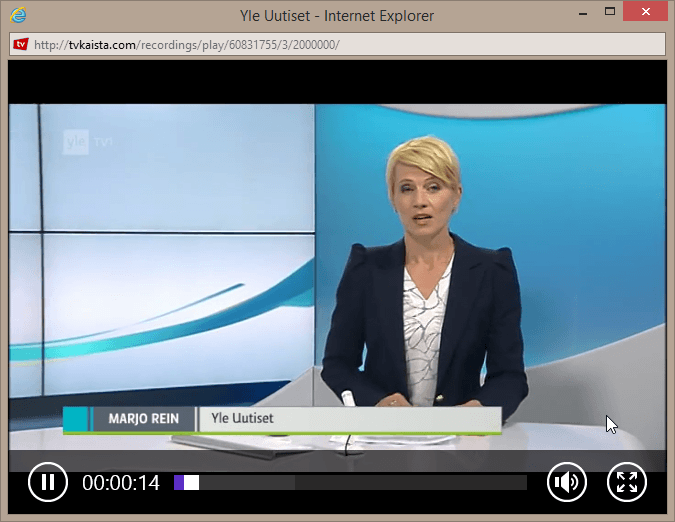
Task: Enter fullscreen mode with the expand icon
Action: point(626,482)
